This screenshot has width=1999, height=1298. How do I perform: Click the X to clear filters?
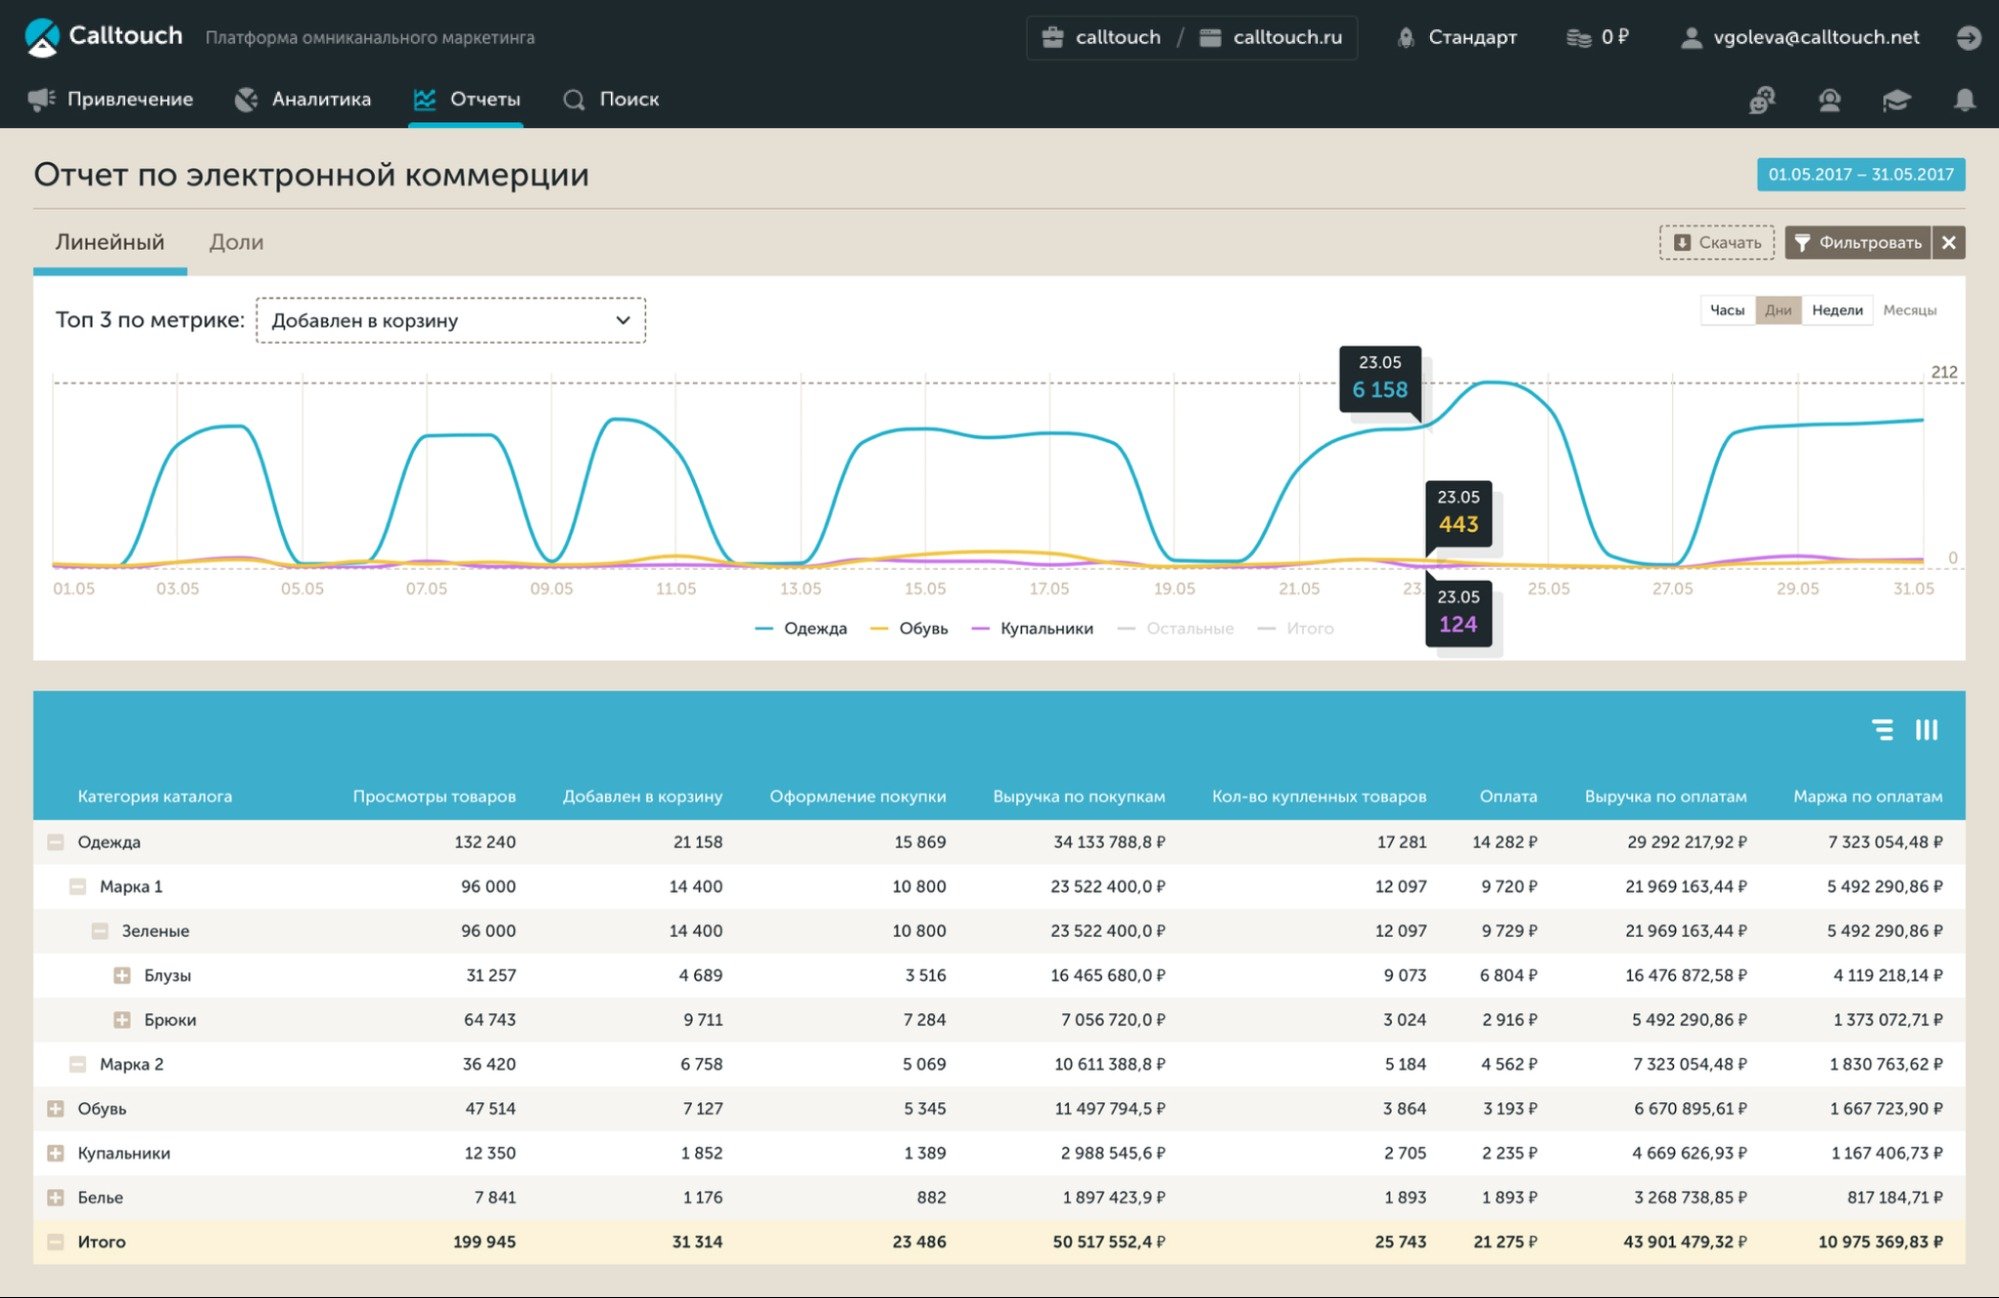tap(1949, 243)
